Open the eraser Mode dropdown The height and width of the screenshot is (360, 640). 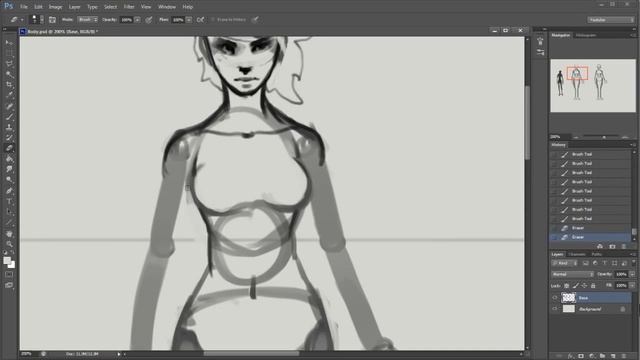click(x=88, y=20)
